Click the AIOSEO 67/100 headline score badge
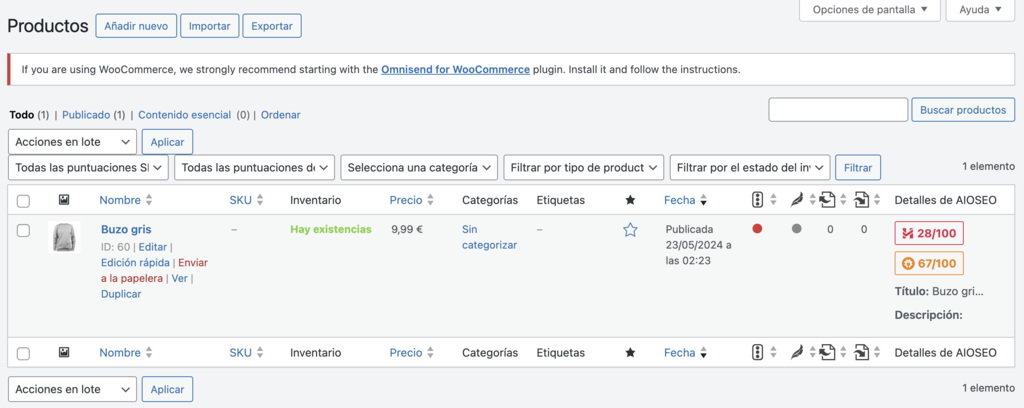Screen dimensions: 1024x408 point(929,264)
